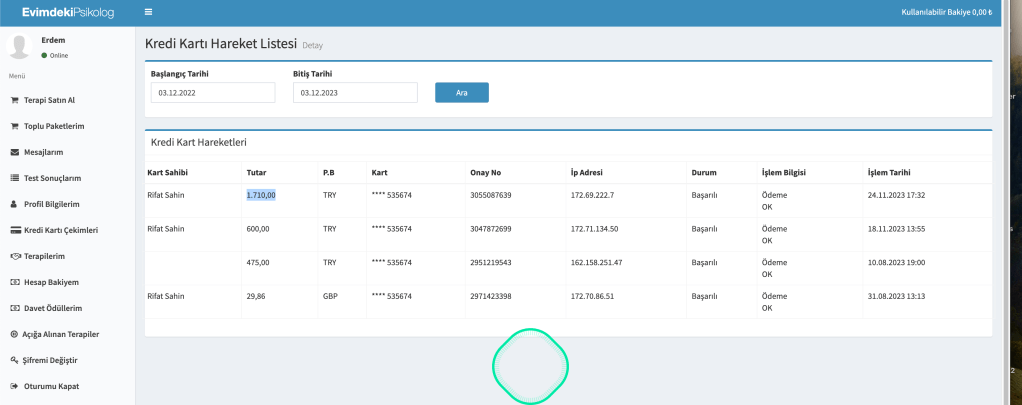Go to Mesajlarım in sidebar
Image resolution: width=1022 pixels, height=405 pixels.
pos(43,153)
